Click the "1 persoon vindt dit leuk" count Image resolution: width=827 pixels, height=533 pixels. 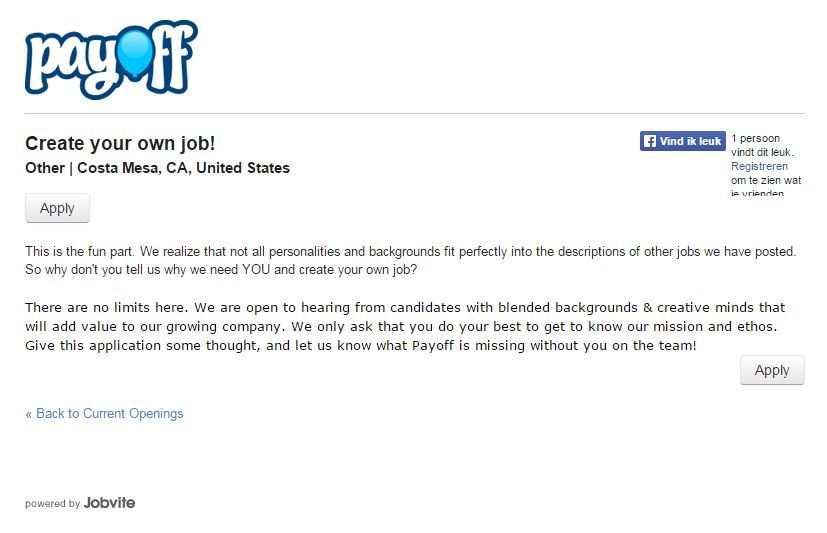(x=762, y=145)
